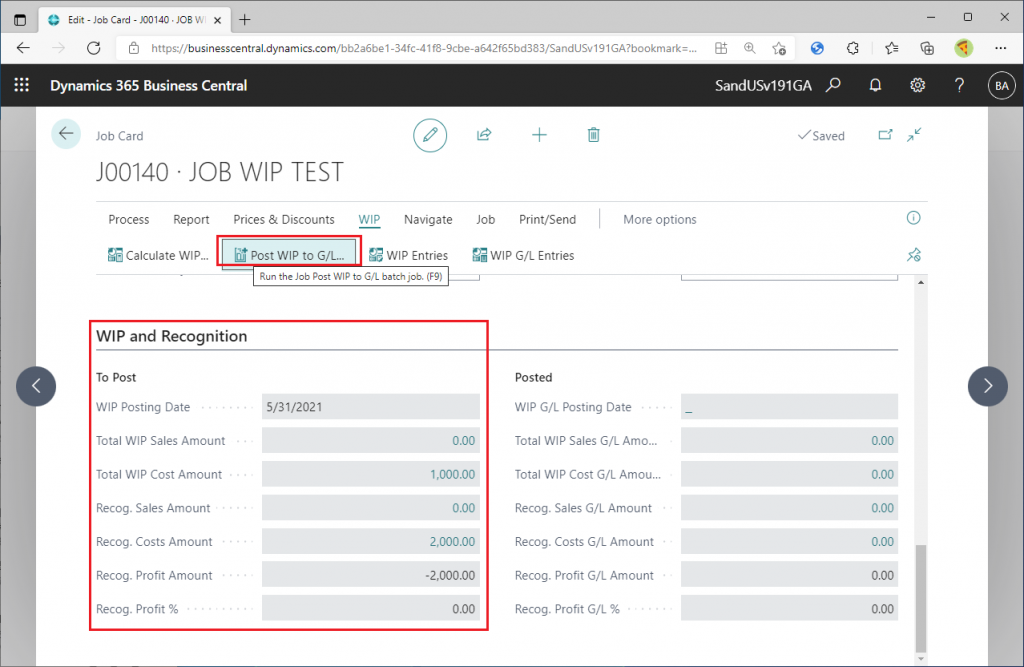Click the Recog. Profit G/L % field
This screenshot has height=667, width=1024.
[789, 610]
